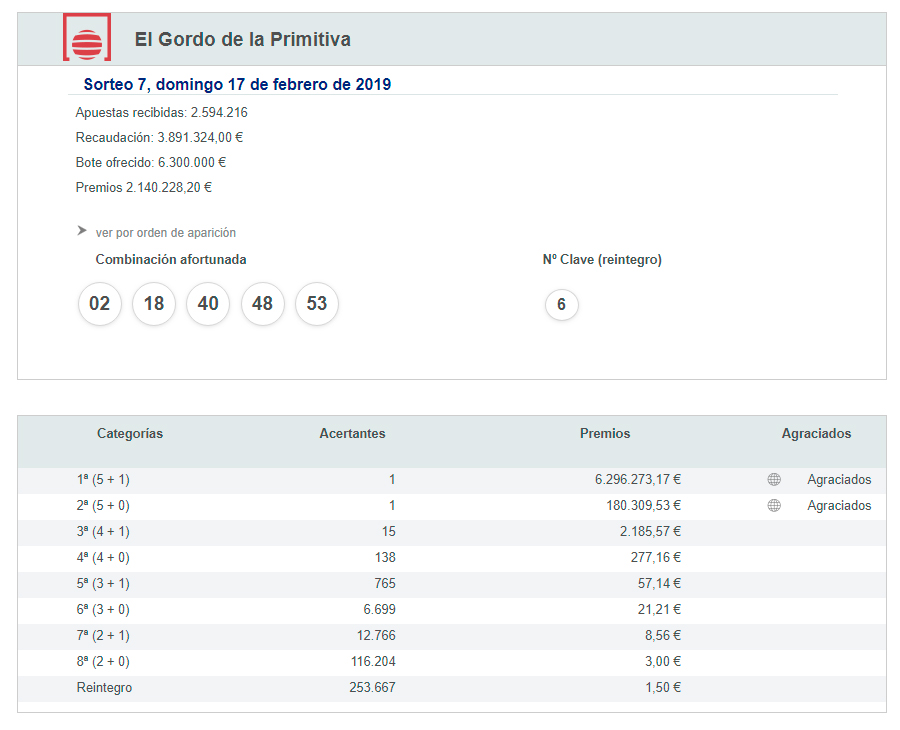Show numbers 'ver por orden de aparición'
The image size is (900, 730).
coord(165,233)
